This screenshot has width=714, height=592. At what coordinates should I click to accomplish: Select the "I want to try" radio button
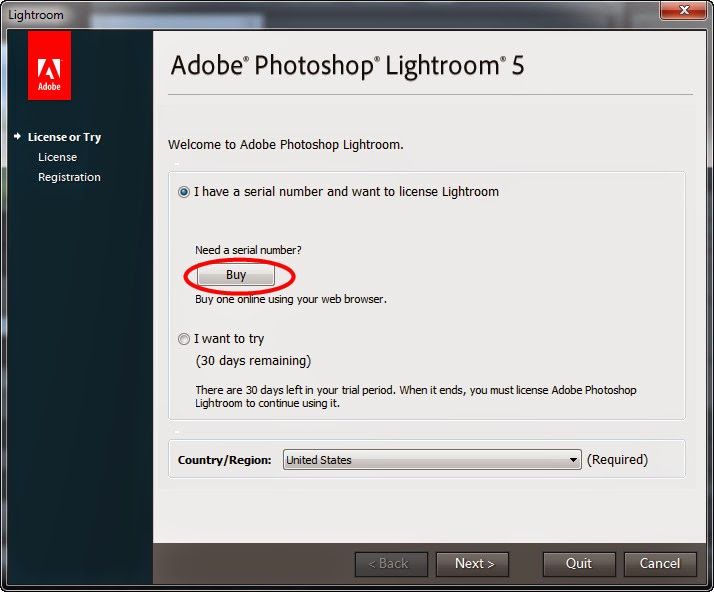[184, 339]
